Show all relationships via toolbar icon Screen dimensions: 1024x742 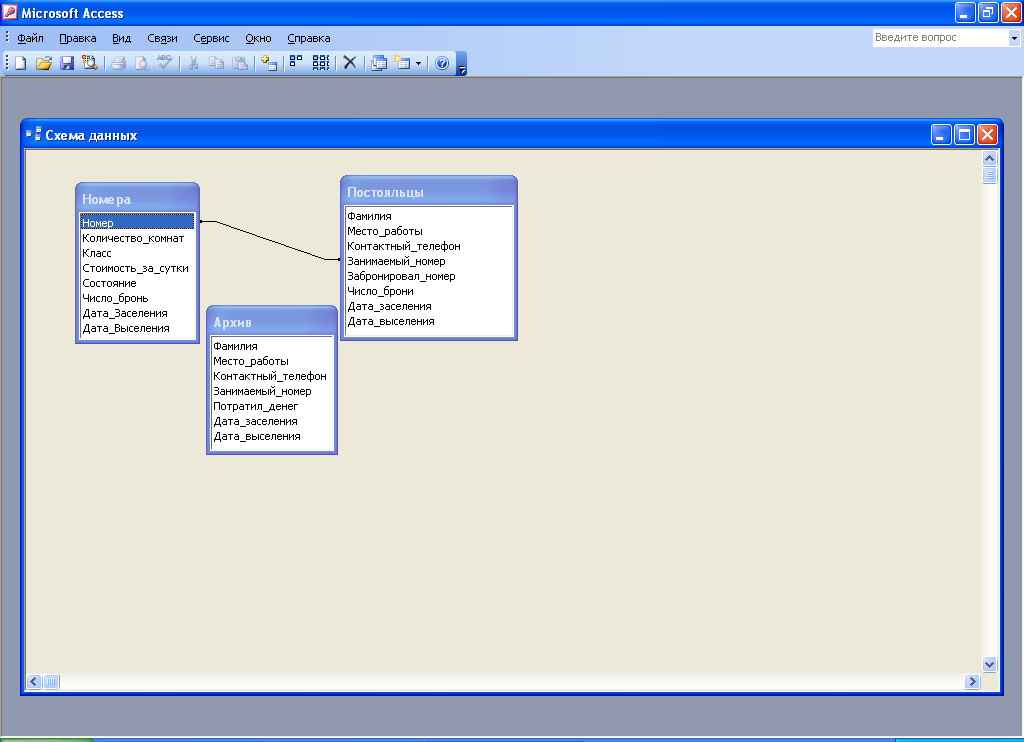(x=320, y=63)
